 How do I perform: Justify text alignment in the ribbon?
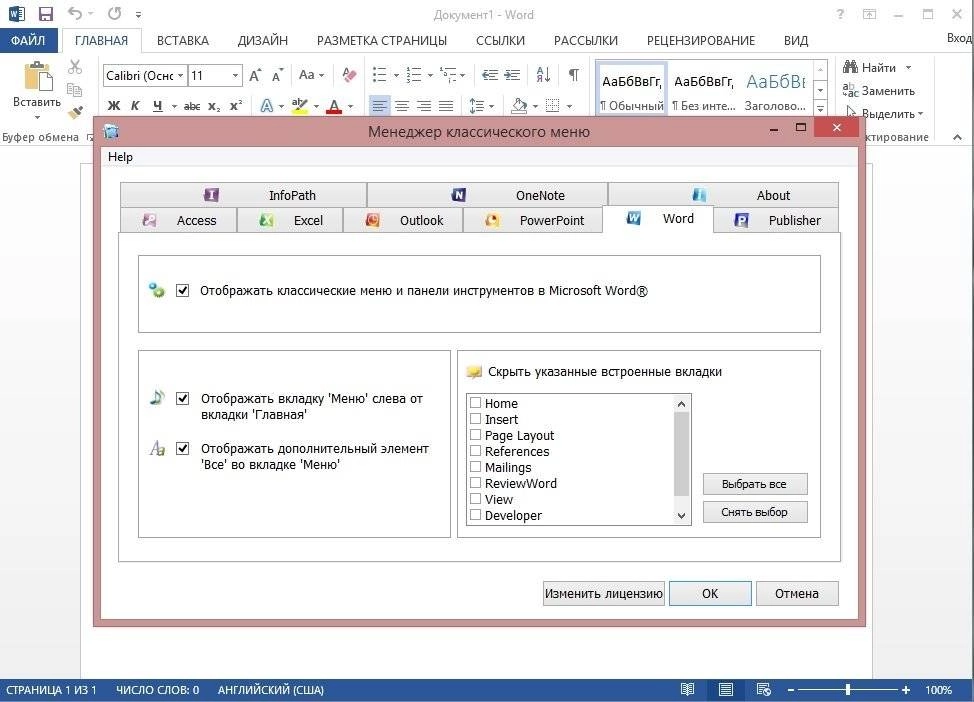[446, 106]
